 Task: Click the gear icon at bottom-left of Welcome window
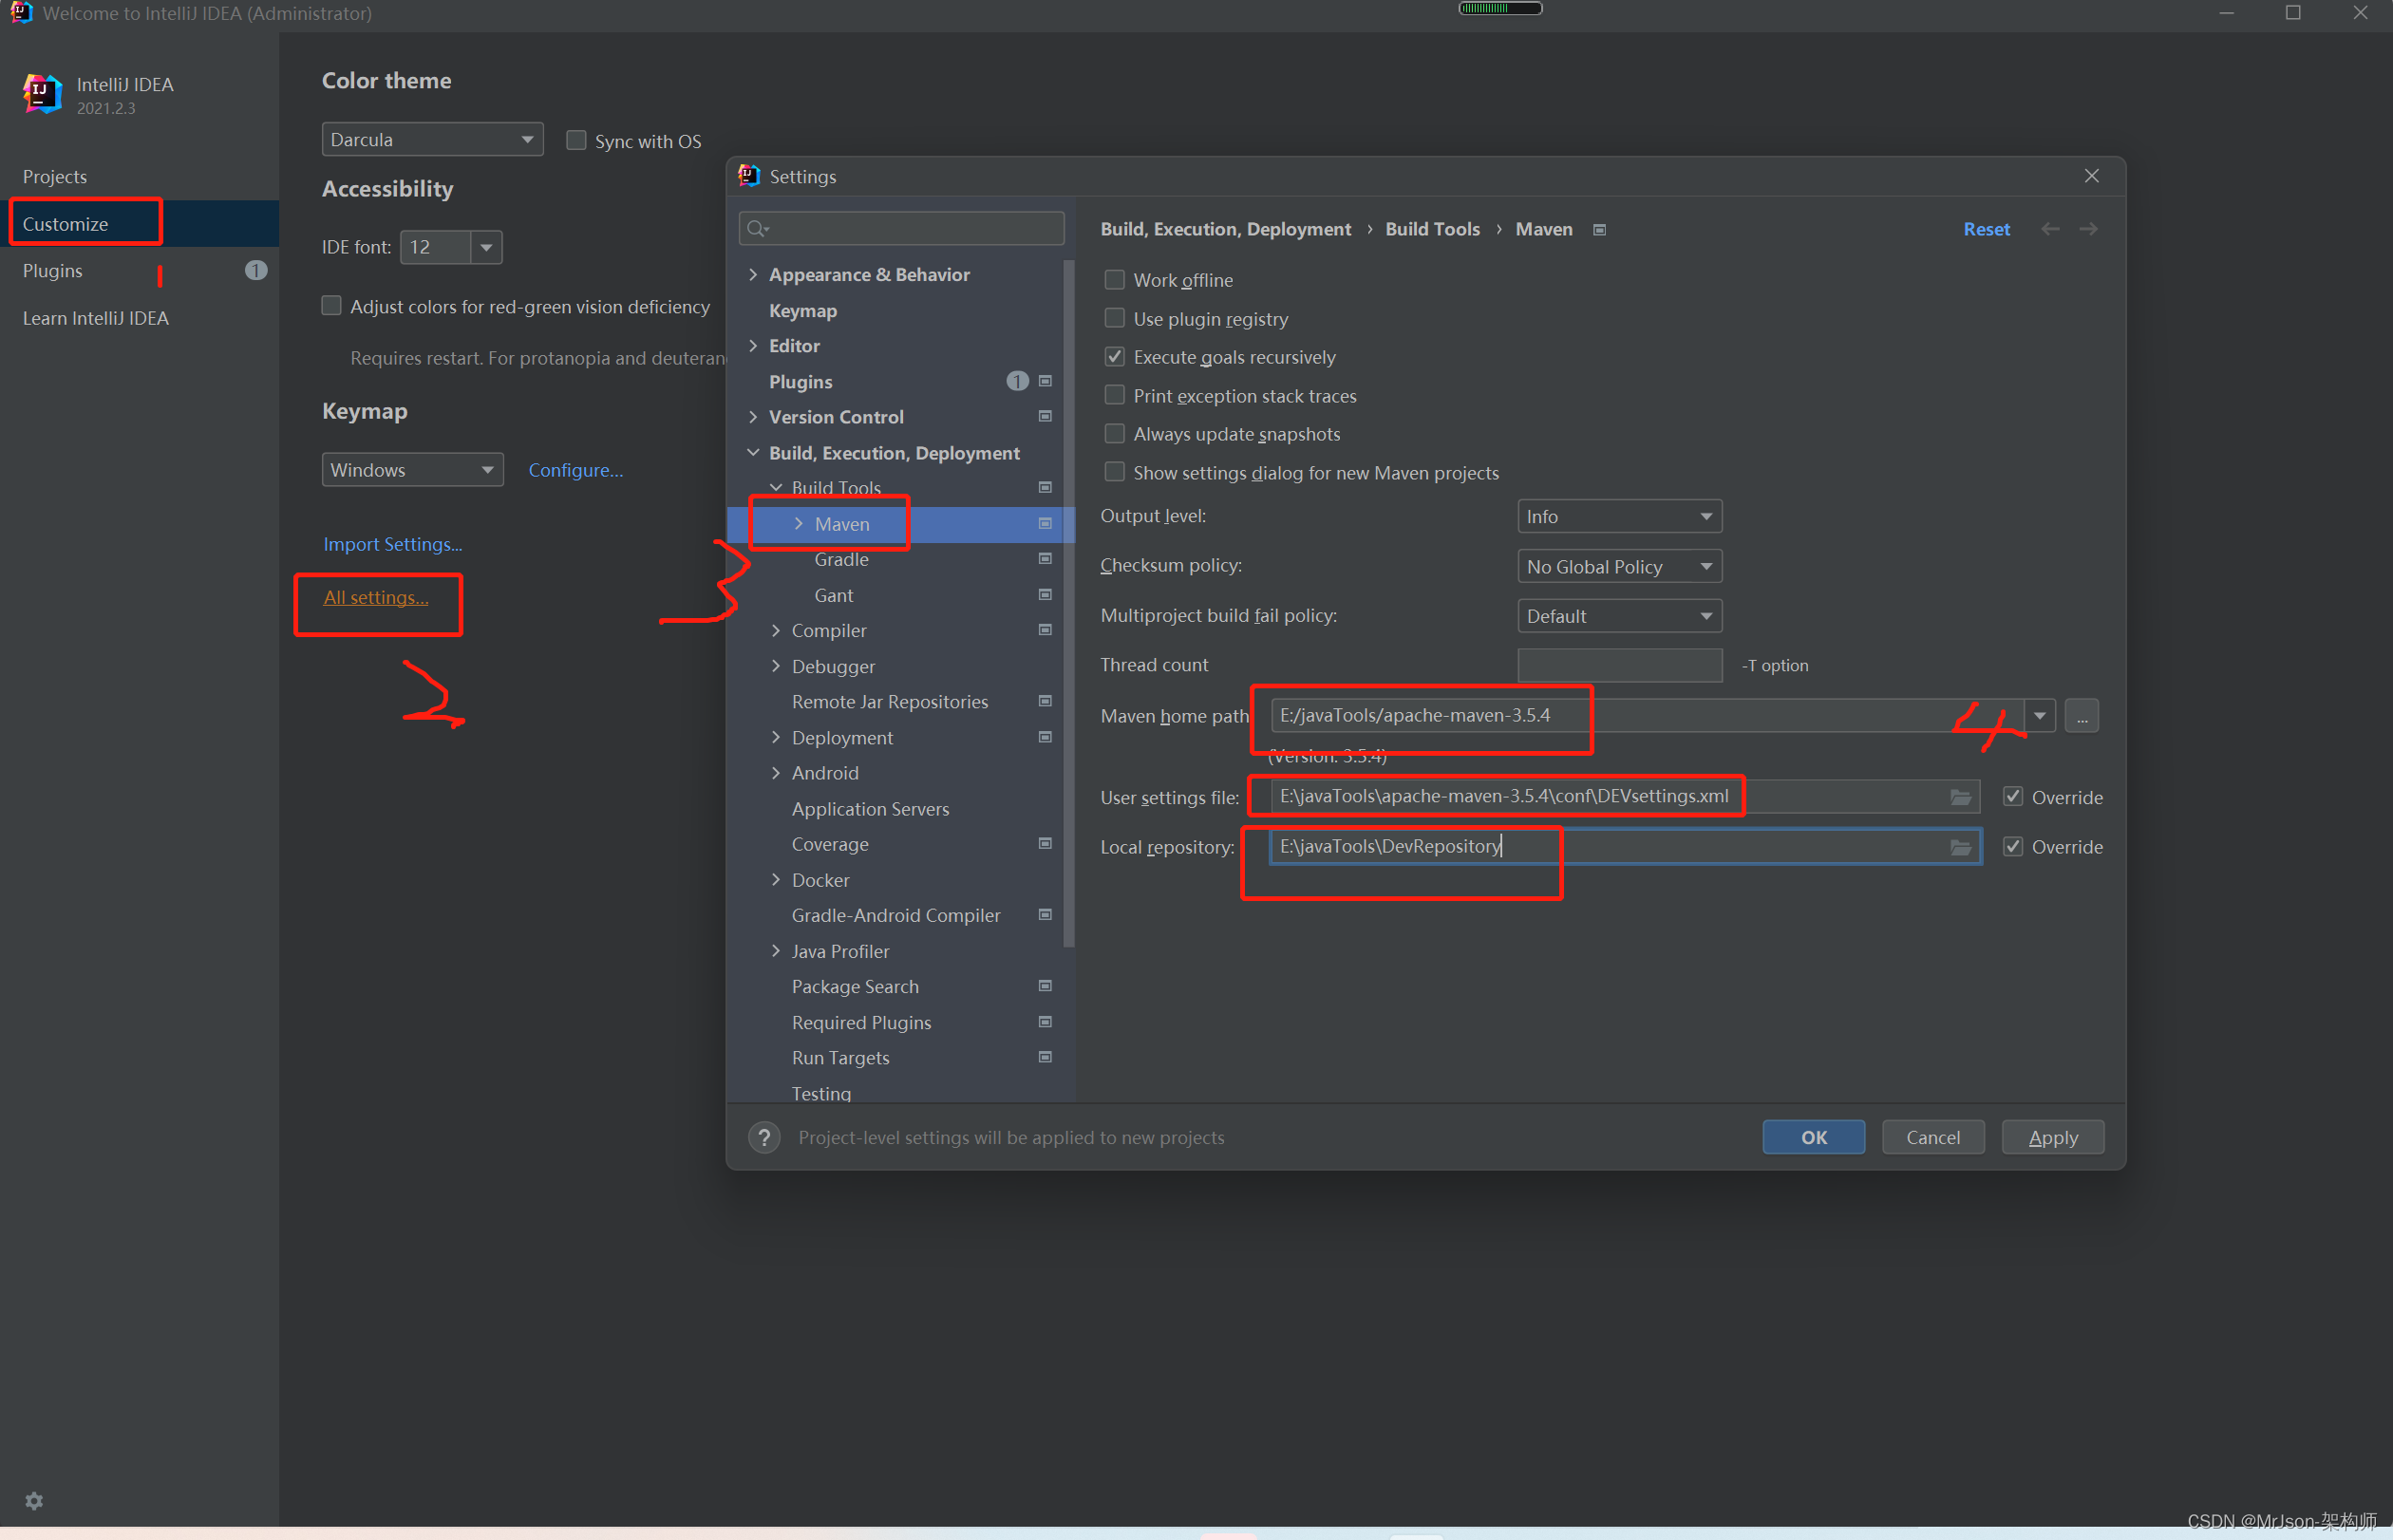pyautogui.click(x=34, y=1500)
